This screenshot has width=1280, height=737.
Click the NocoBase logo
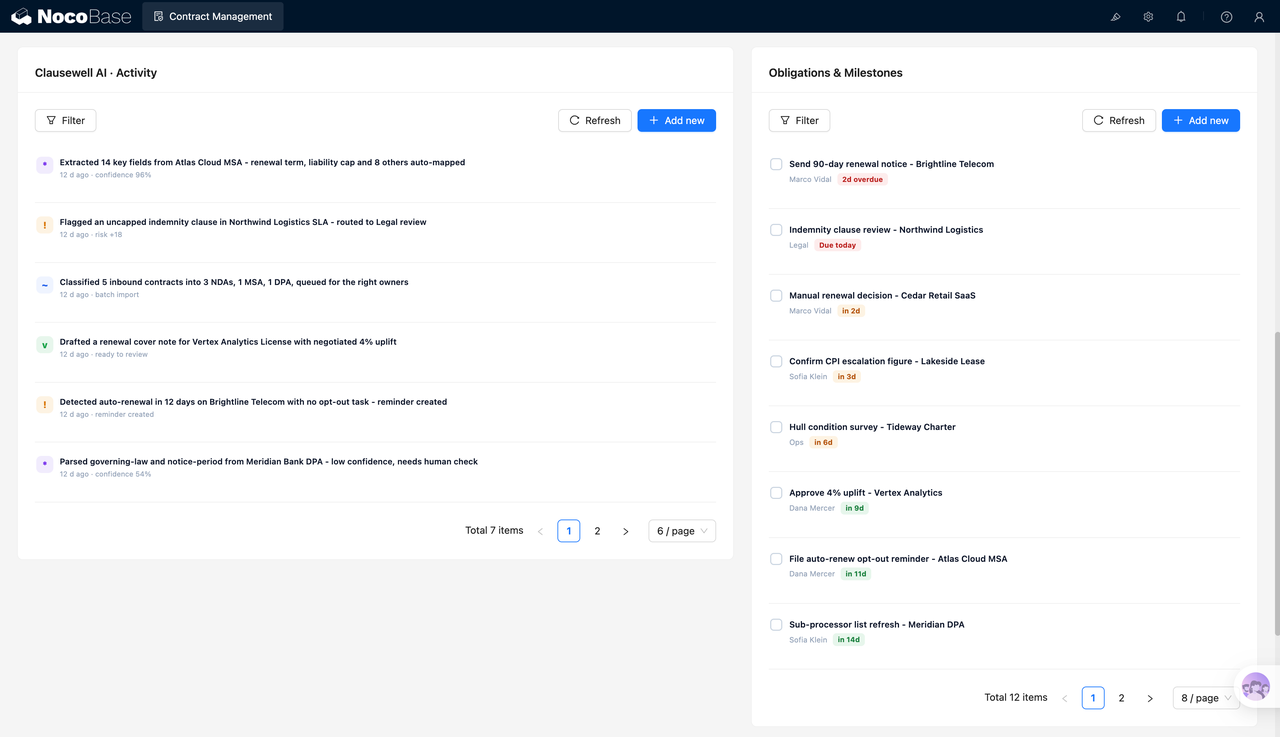click(70, 16)
